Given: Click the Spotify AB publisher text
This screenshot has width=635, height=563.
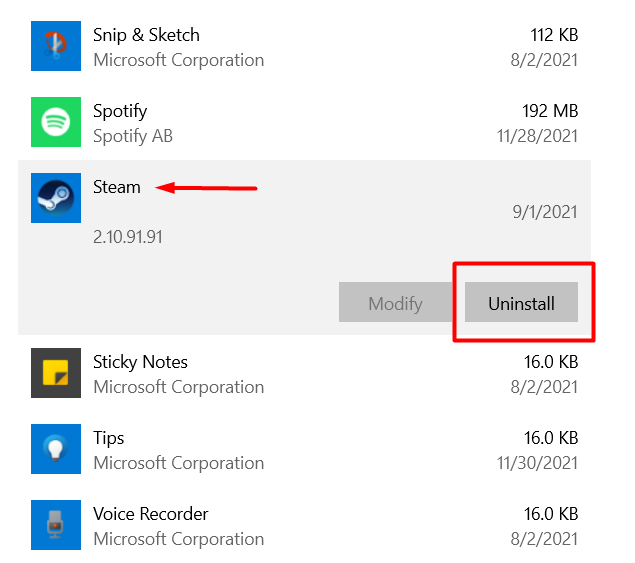Looking at the screenshot, I should pyautogui.click(x=133, y=136).
